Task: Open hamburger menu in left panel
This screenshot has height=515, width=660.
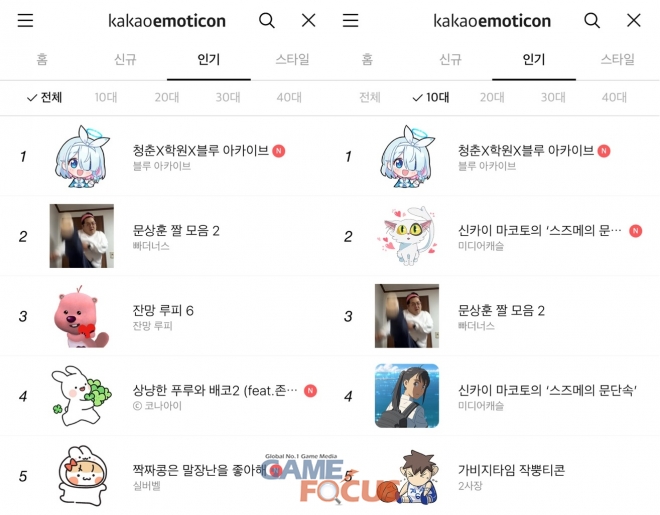Action: 25,20
